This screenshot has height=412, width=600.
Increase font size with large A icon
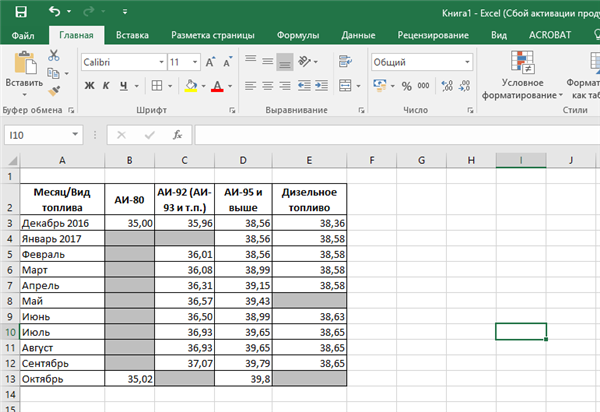coord(210,62)
